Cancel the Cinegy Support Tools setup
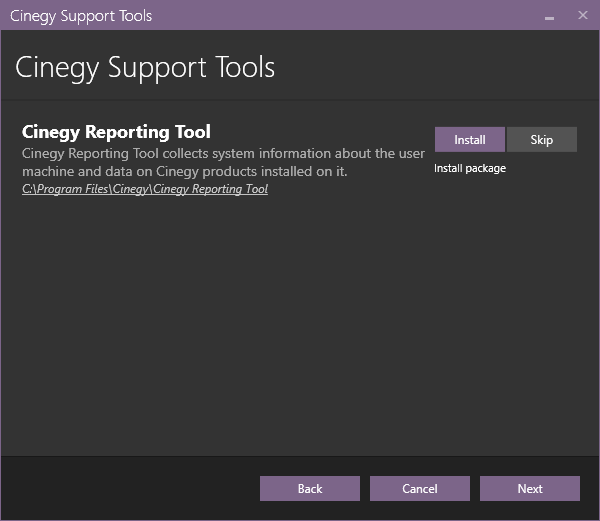600x521 pixels. pyautogui.click(x=419, y=488)
